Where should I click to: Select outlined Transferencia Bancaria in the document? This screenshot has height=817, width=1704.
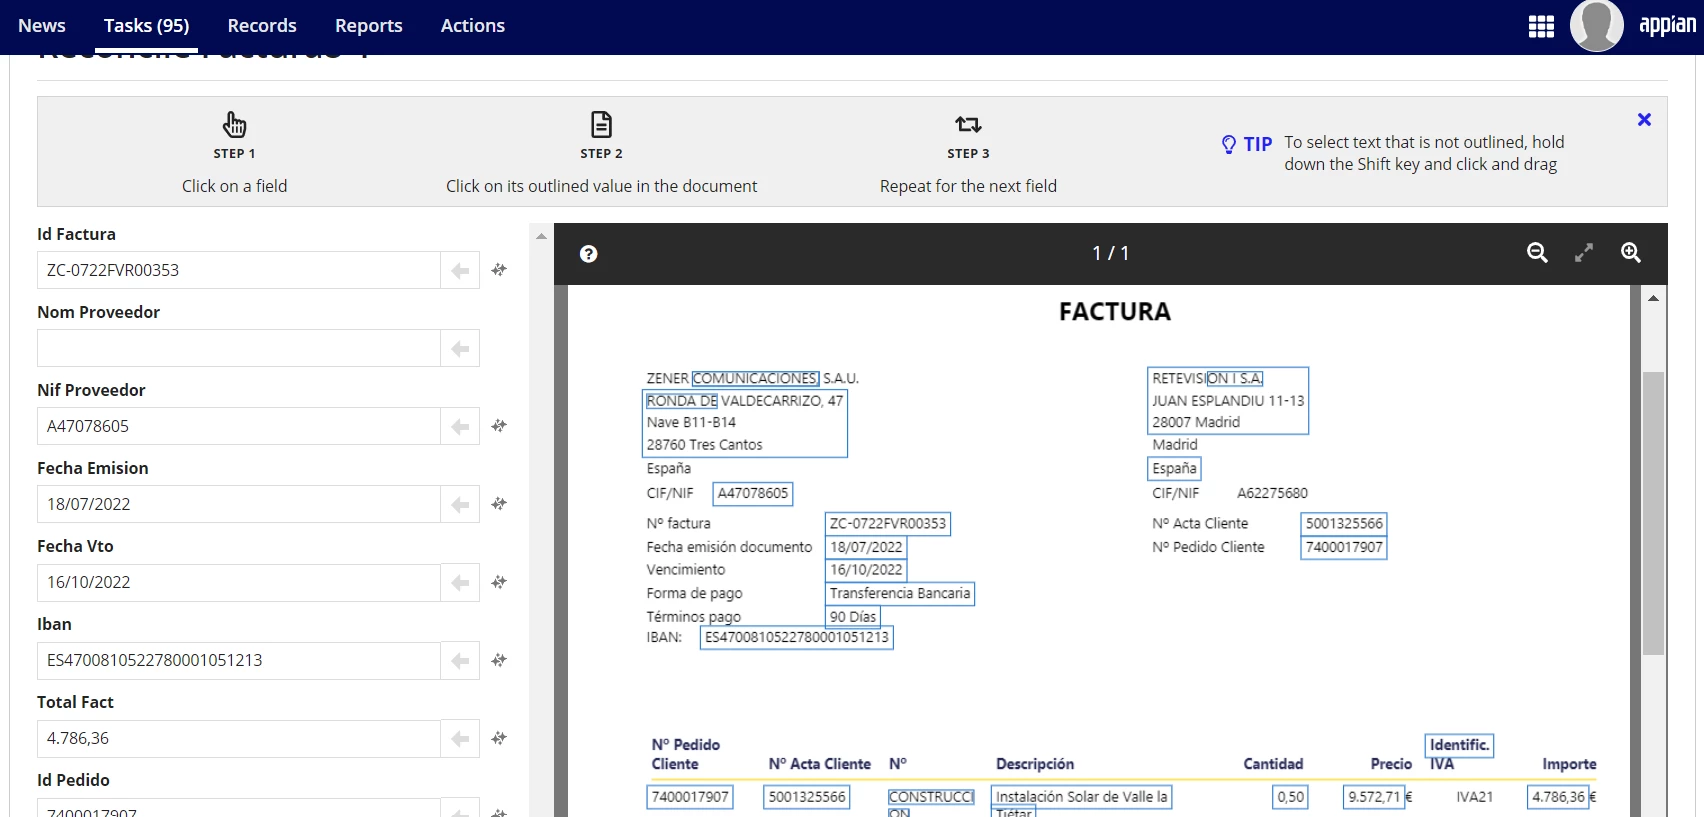pos(900,593)
